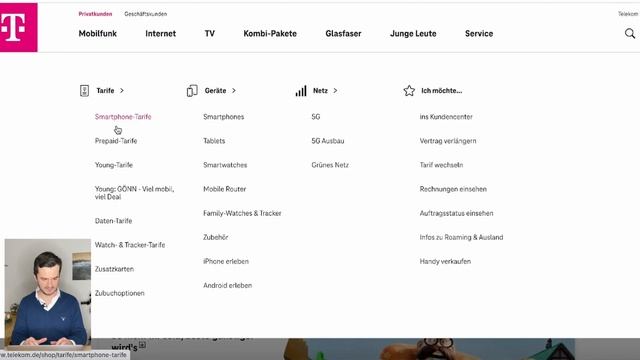Open the Young-Tarife link
Image resolution: width=640 pixels, height=360 pixels.
point(113,165)
